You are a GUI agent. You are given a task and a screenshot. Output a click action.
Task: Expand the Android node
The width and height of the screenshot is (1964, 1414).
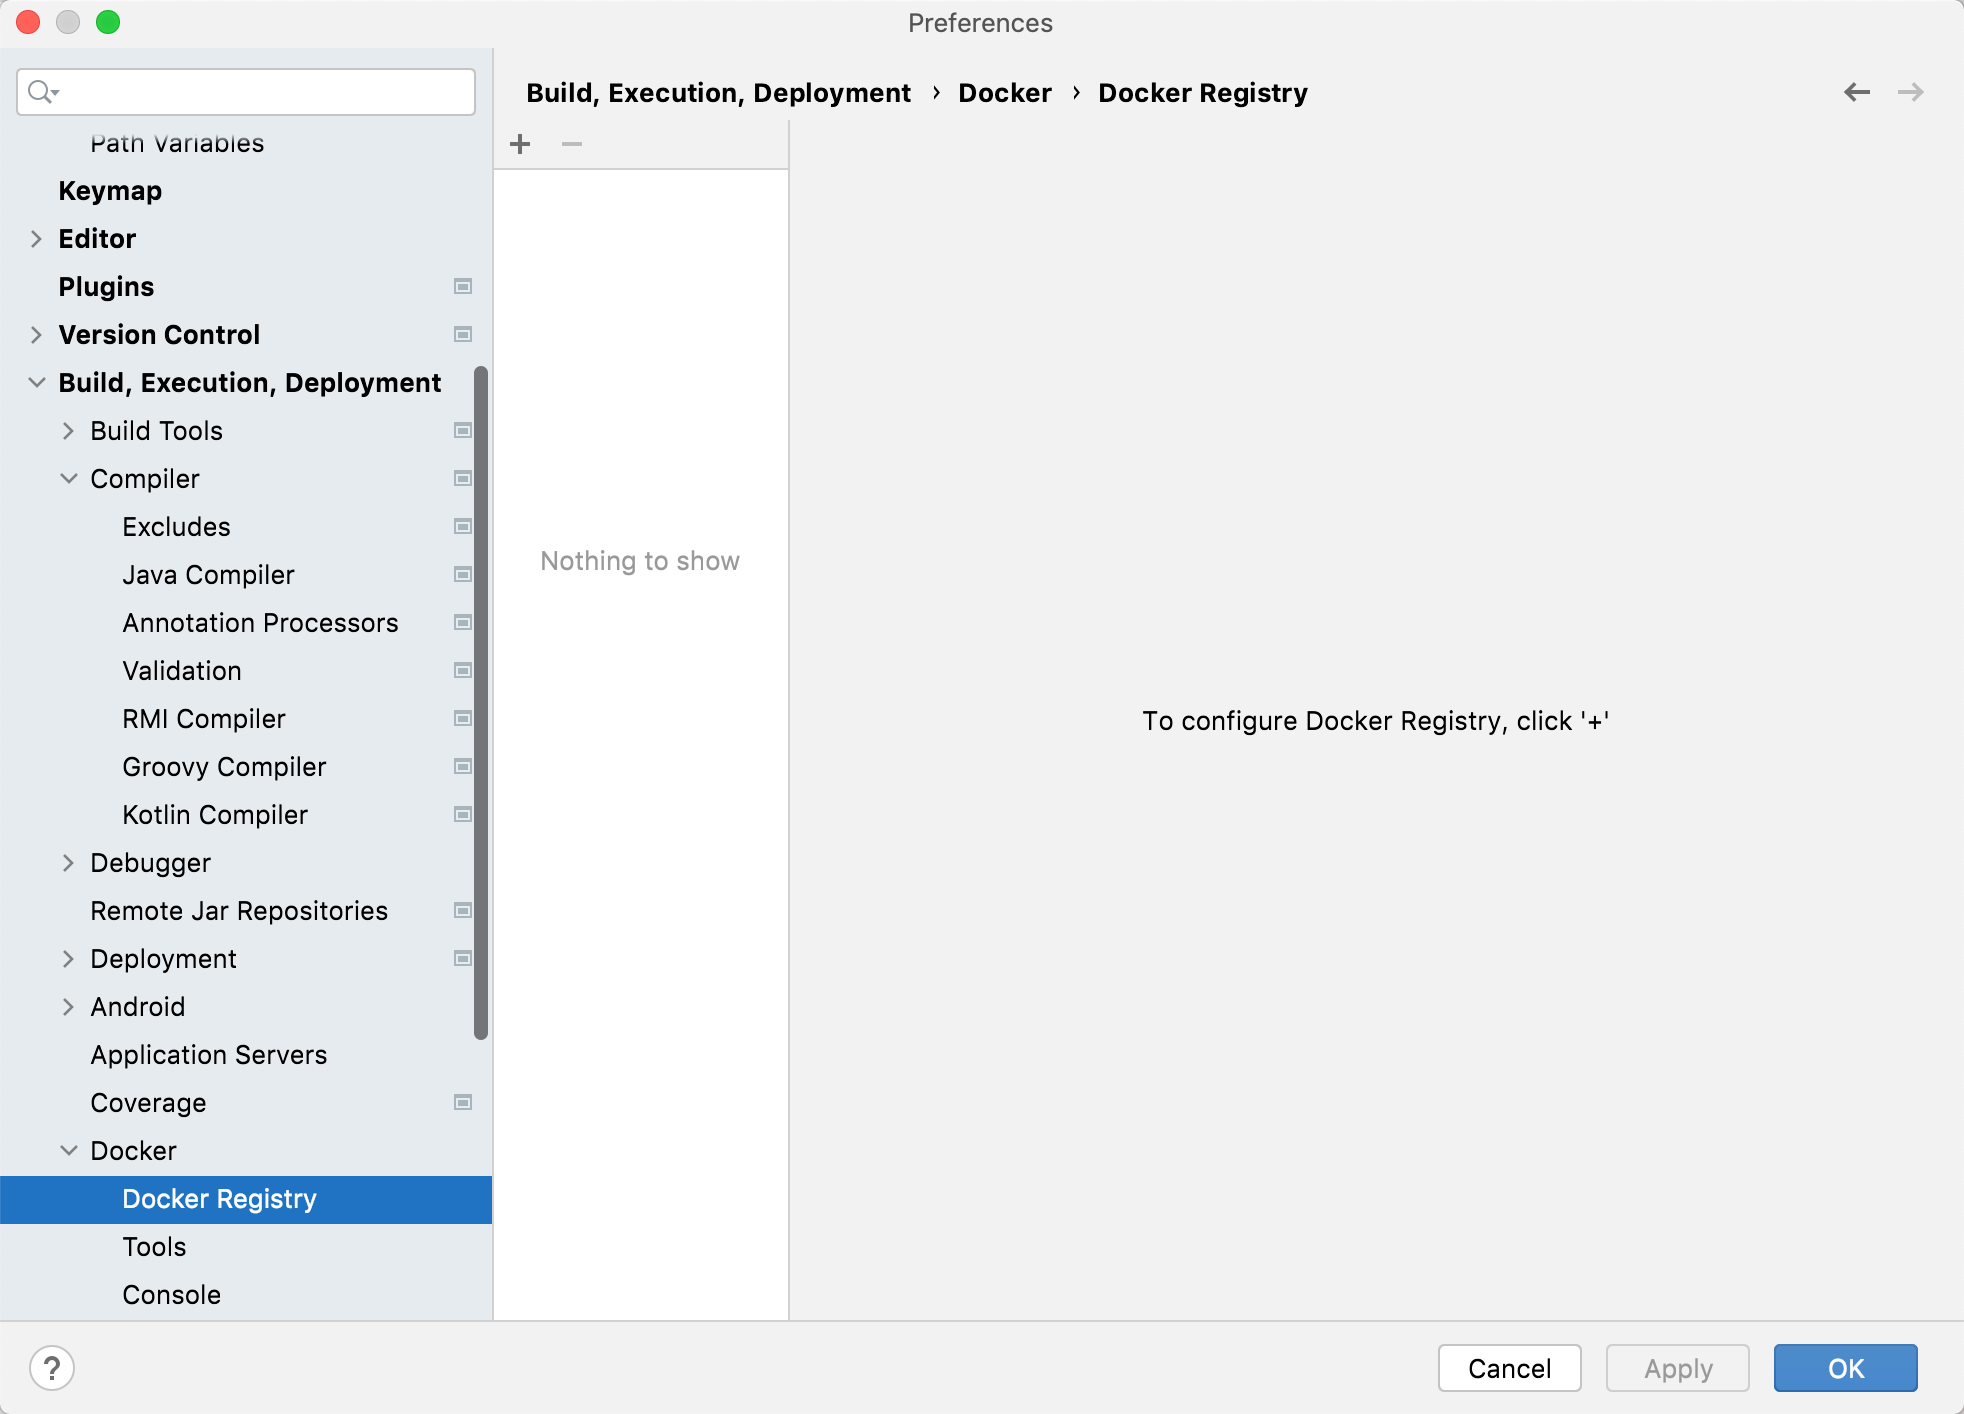(68, 1007)
